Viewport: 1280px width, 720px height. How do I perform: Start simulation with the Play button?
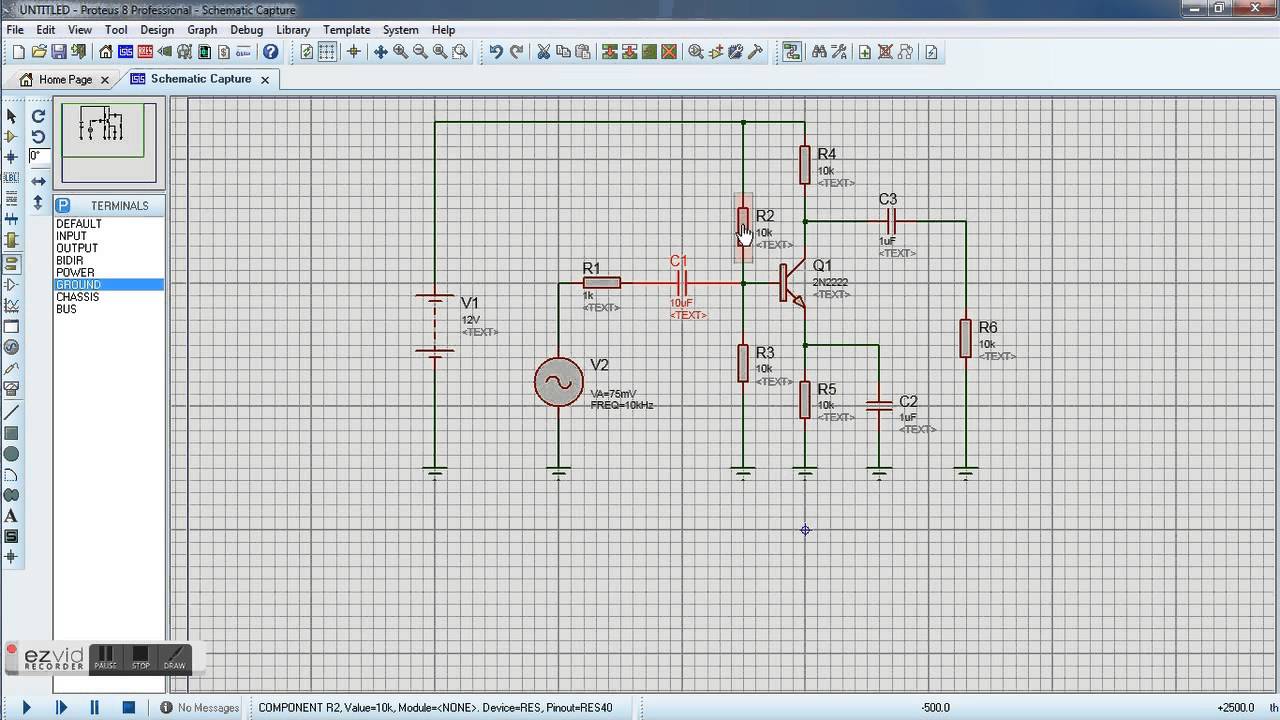point(27,707)
